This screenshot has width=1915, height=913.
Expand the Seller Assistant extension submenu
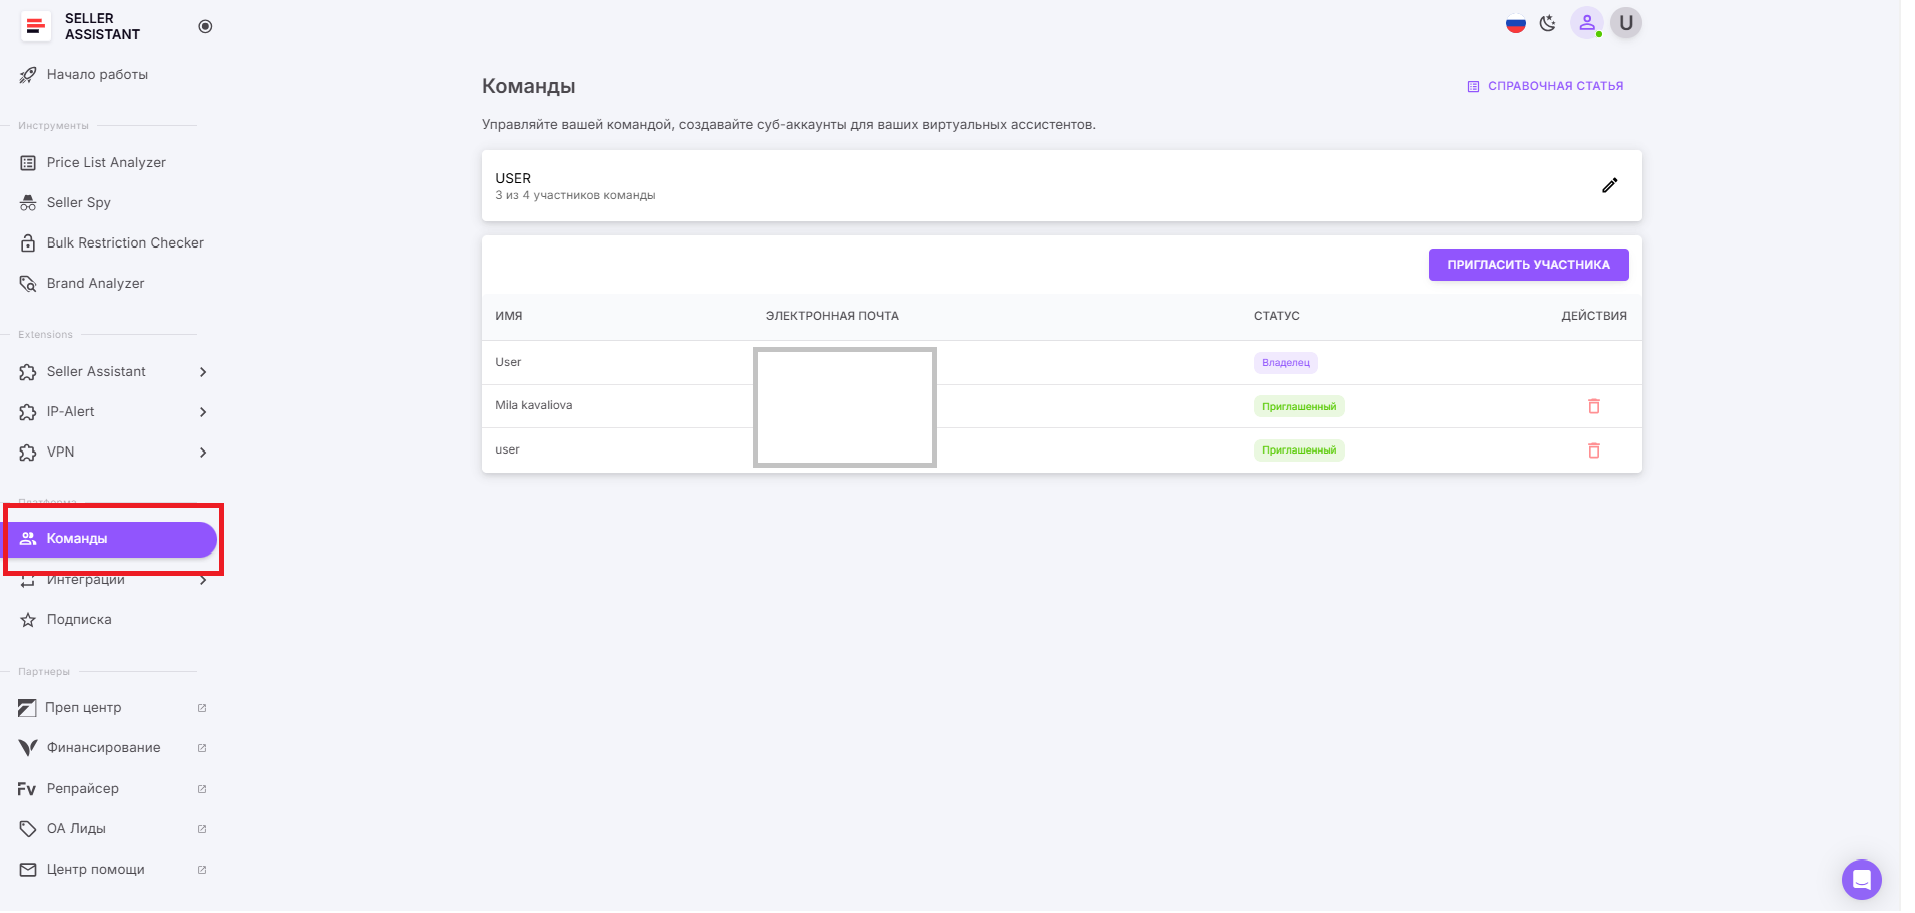tap(203, 372)
